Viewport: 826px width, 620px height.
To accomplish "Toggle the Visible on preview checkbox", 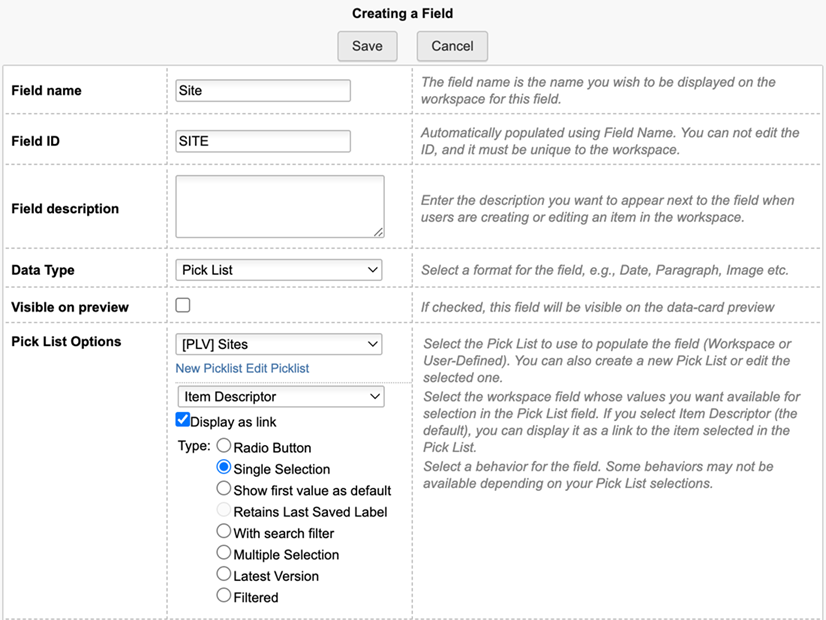I will point(183,306).
